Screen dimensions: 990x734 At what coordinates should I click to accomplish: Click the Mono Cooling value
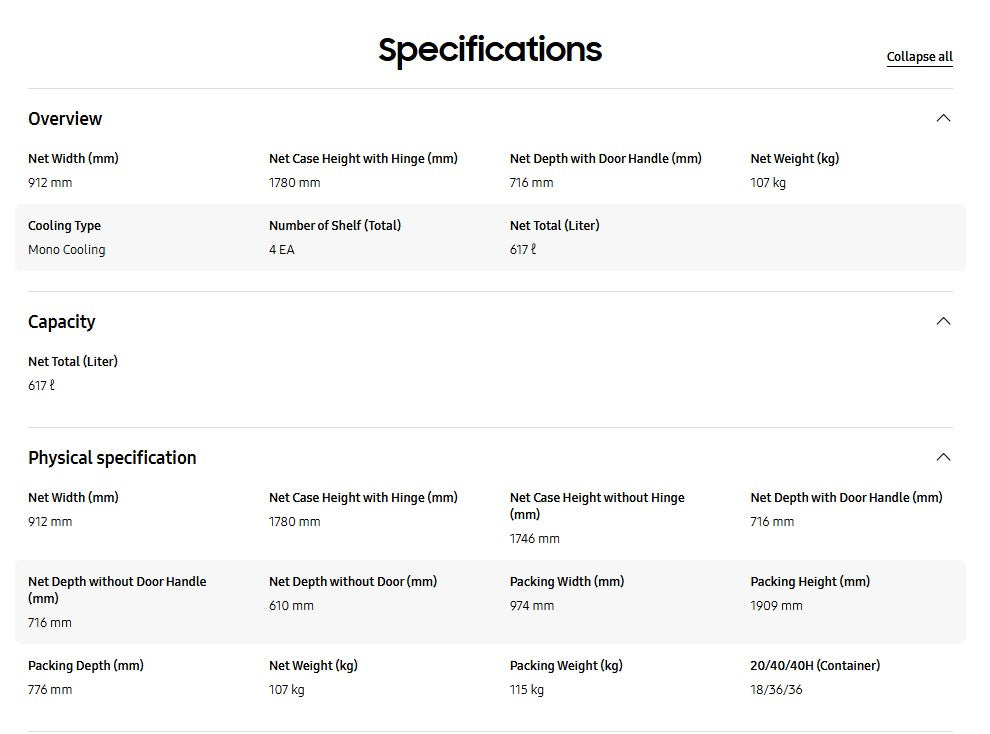click(x=66, y=250)
